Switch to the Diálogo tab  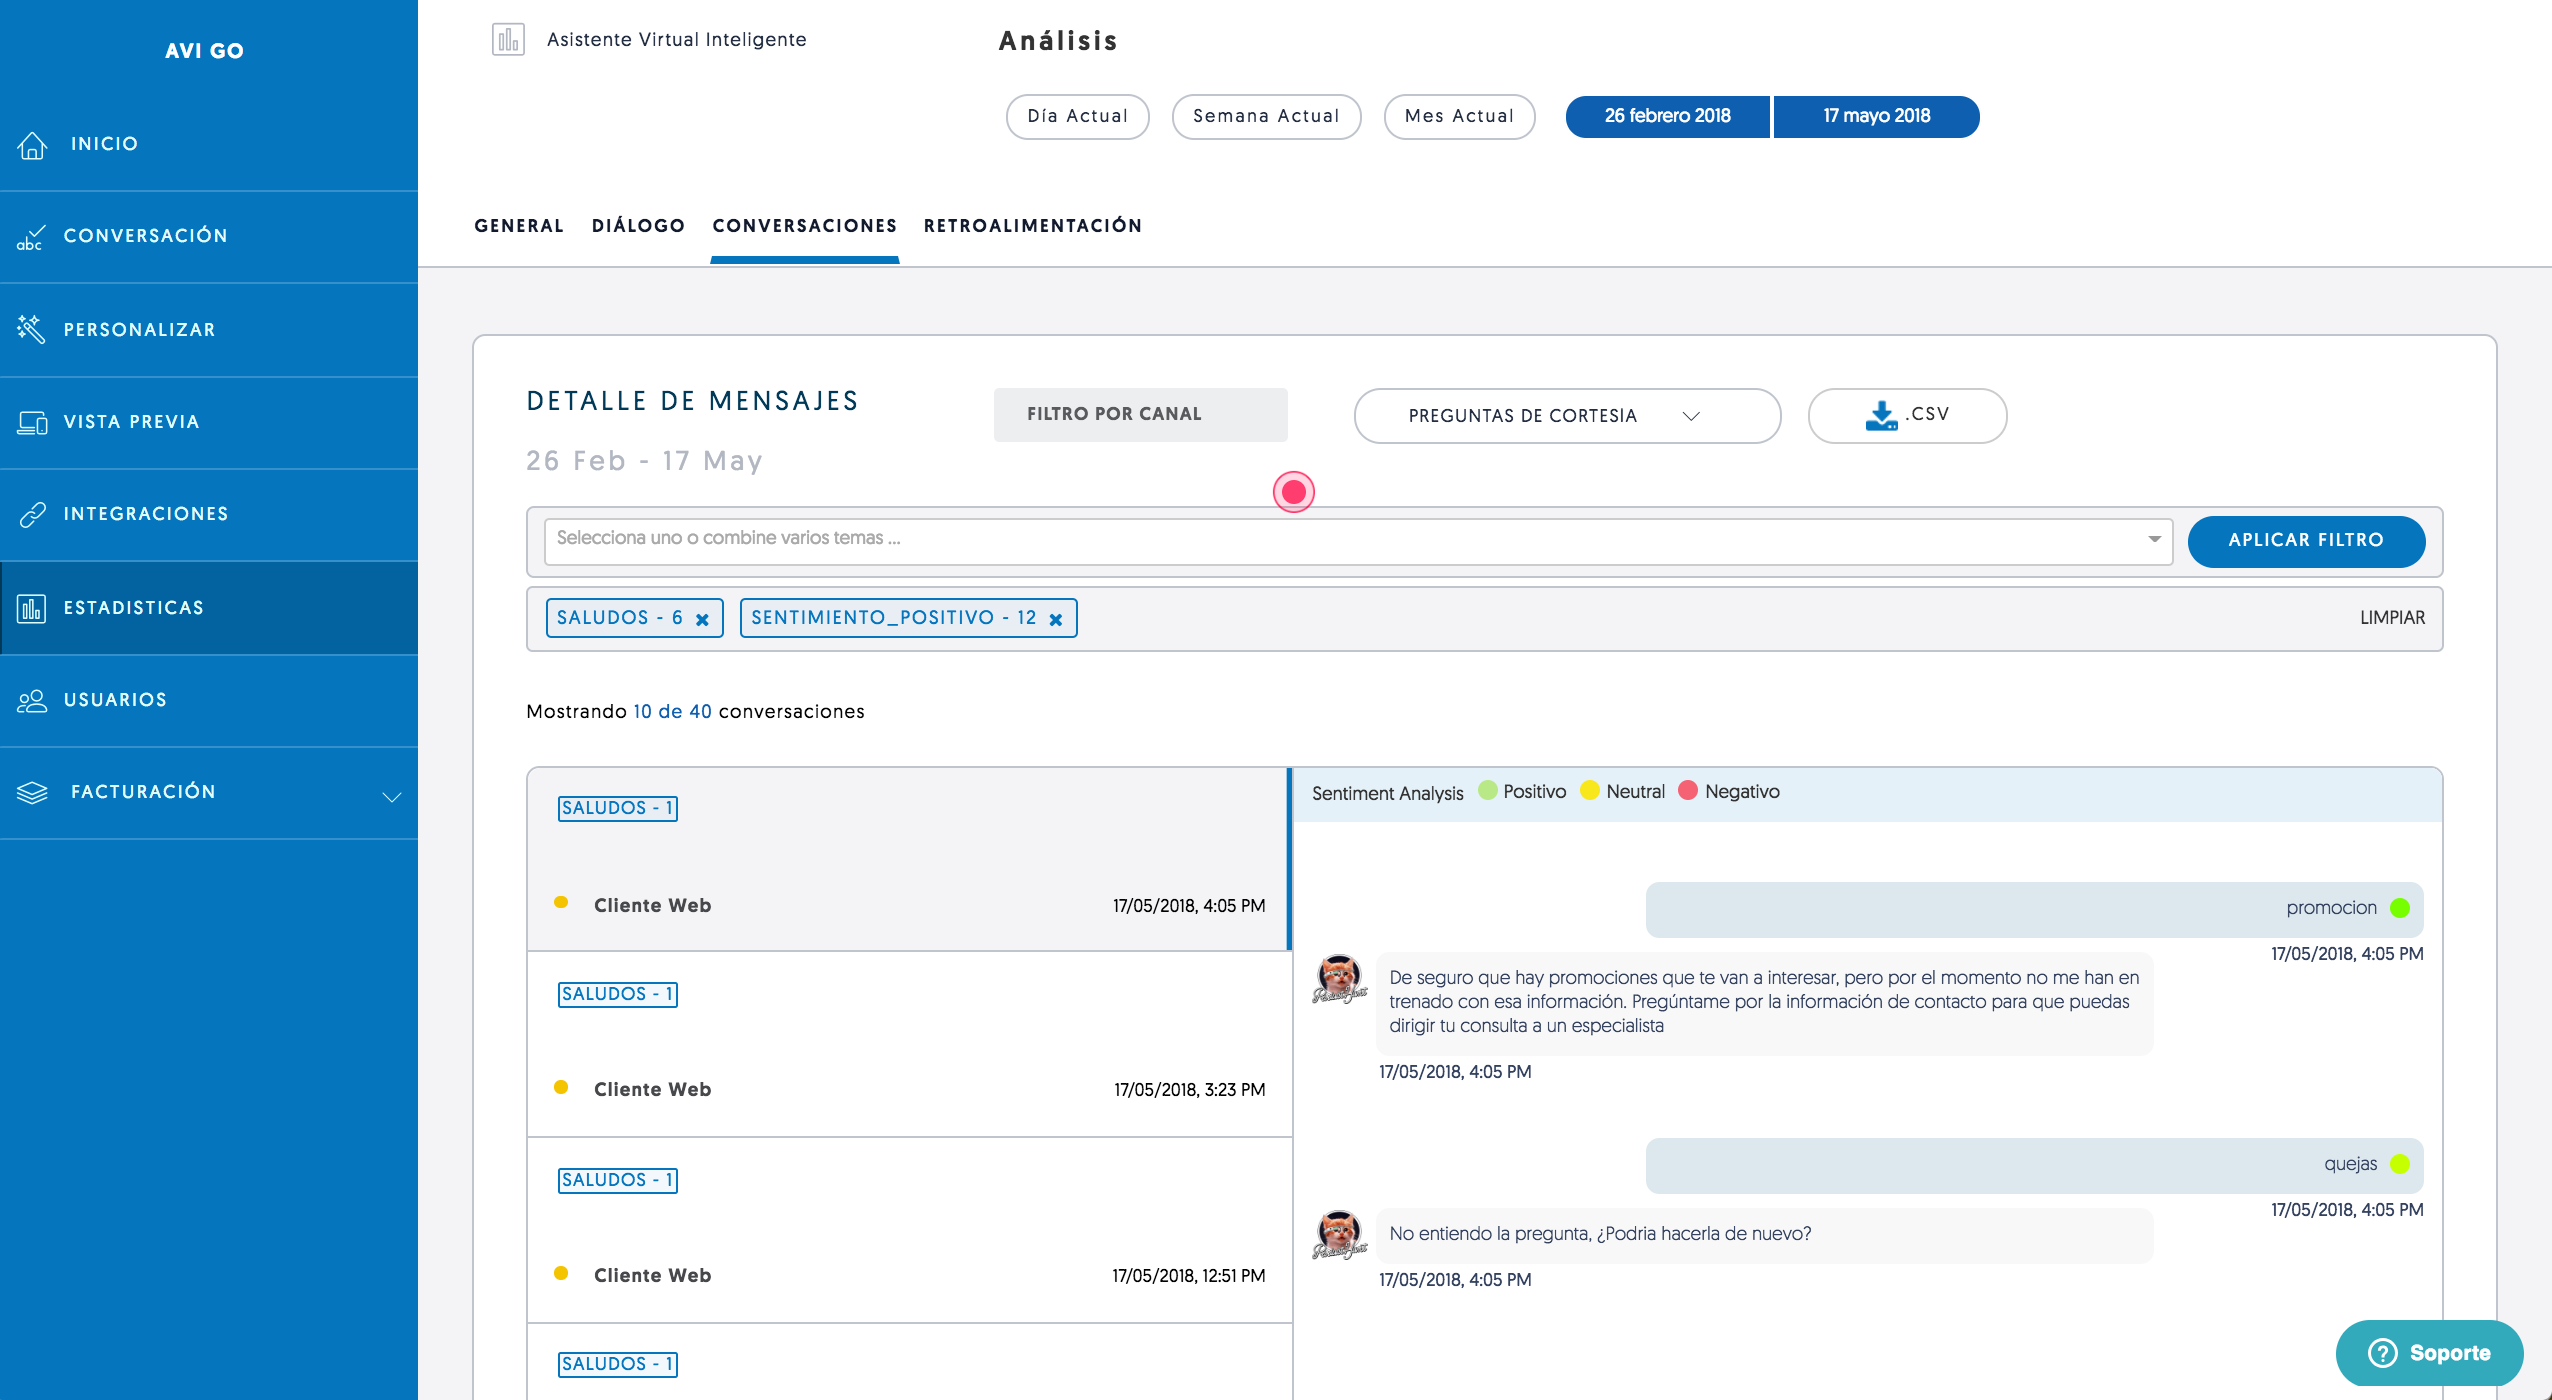[638, 226]
